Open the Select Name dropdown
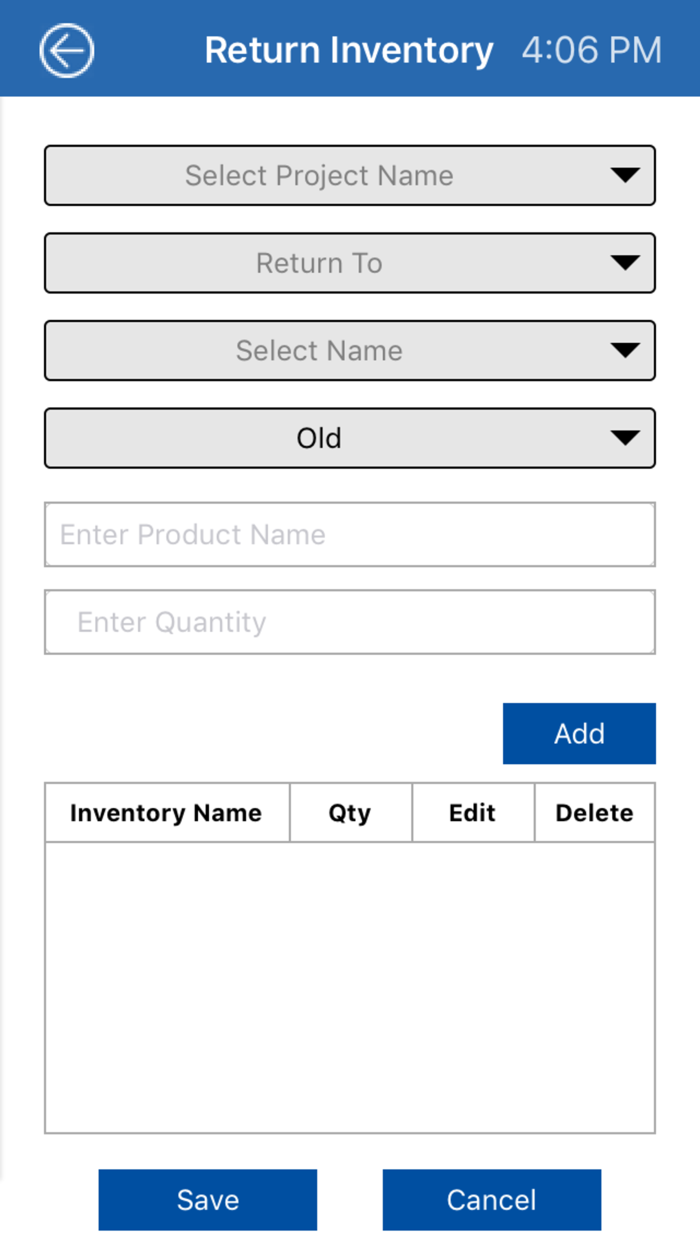Viewport: 700px width, 1244px height. click(350, 350)
